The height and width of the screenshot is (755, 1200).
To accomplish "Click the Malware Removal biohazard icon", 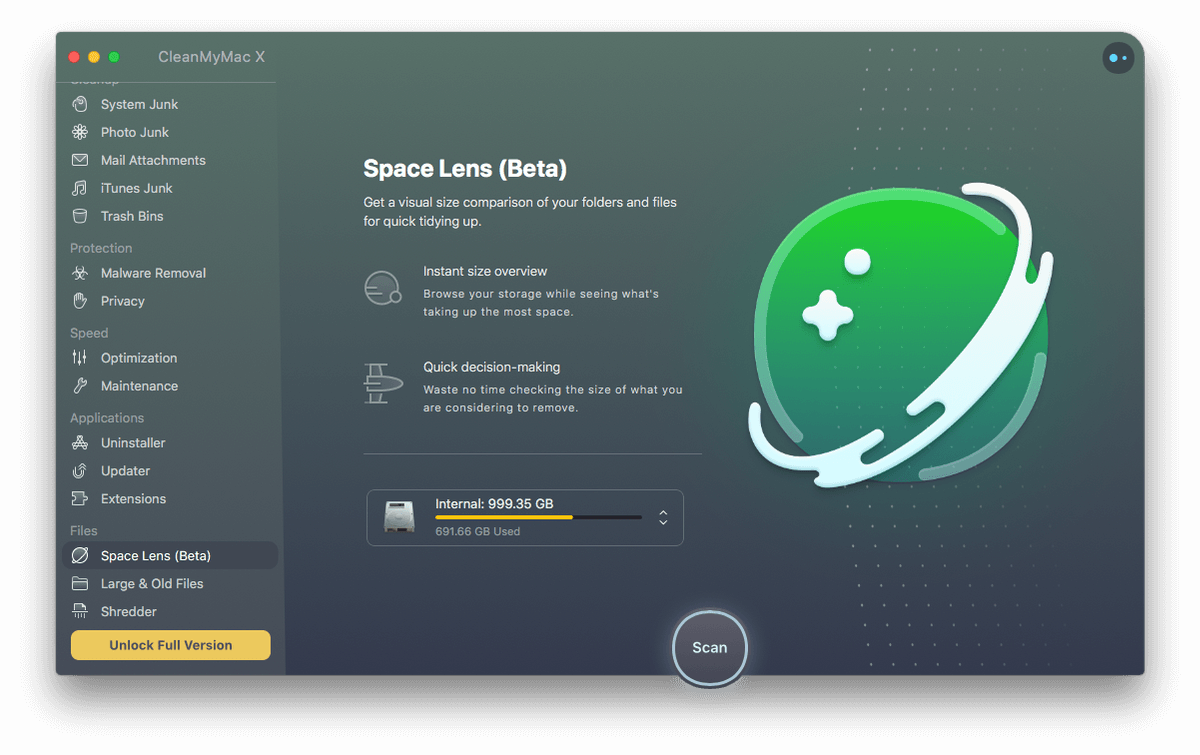I will [x=80, y=273].
